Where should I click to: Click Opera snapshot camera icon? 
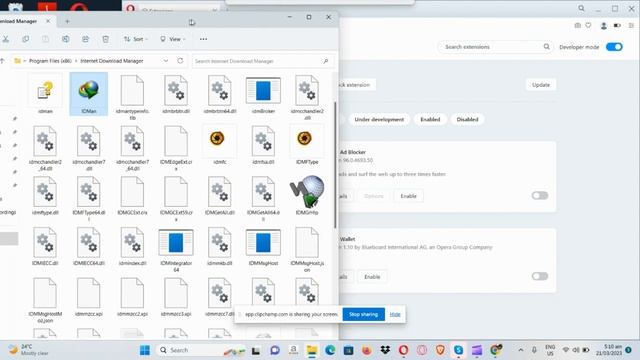coord(577,25)
